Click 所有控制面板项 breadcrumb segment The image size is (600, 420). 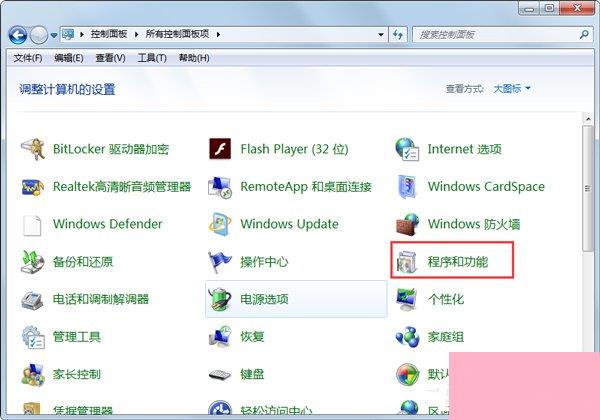tap(177, 34)
